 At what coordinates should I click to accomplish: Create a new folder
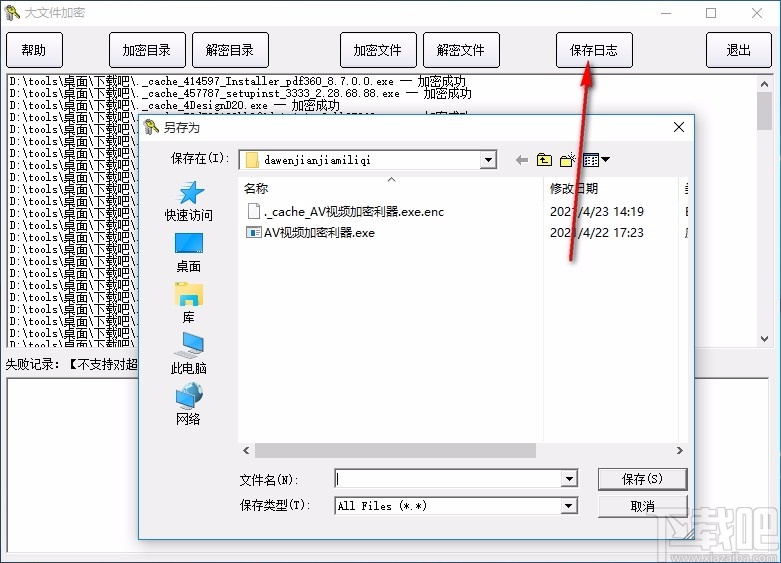click(x=567, y=160)
